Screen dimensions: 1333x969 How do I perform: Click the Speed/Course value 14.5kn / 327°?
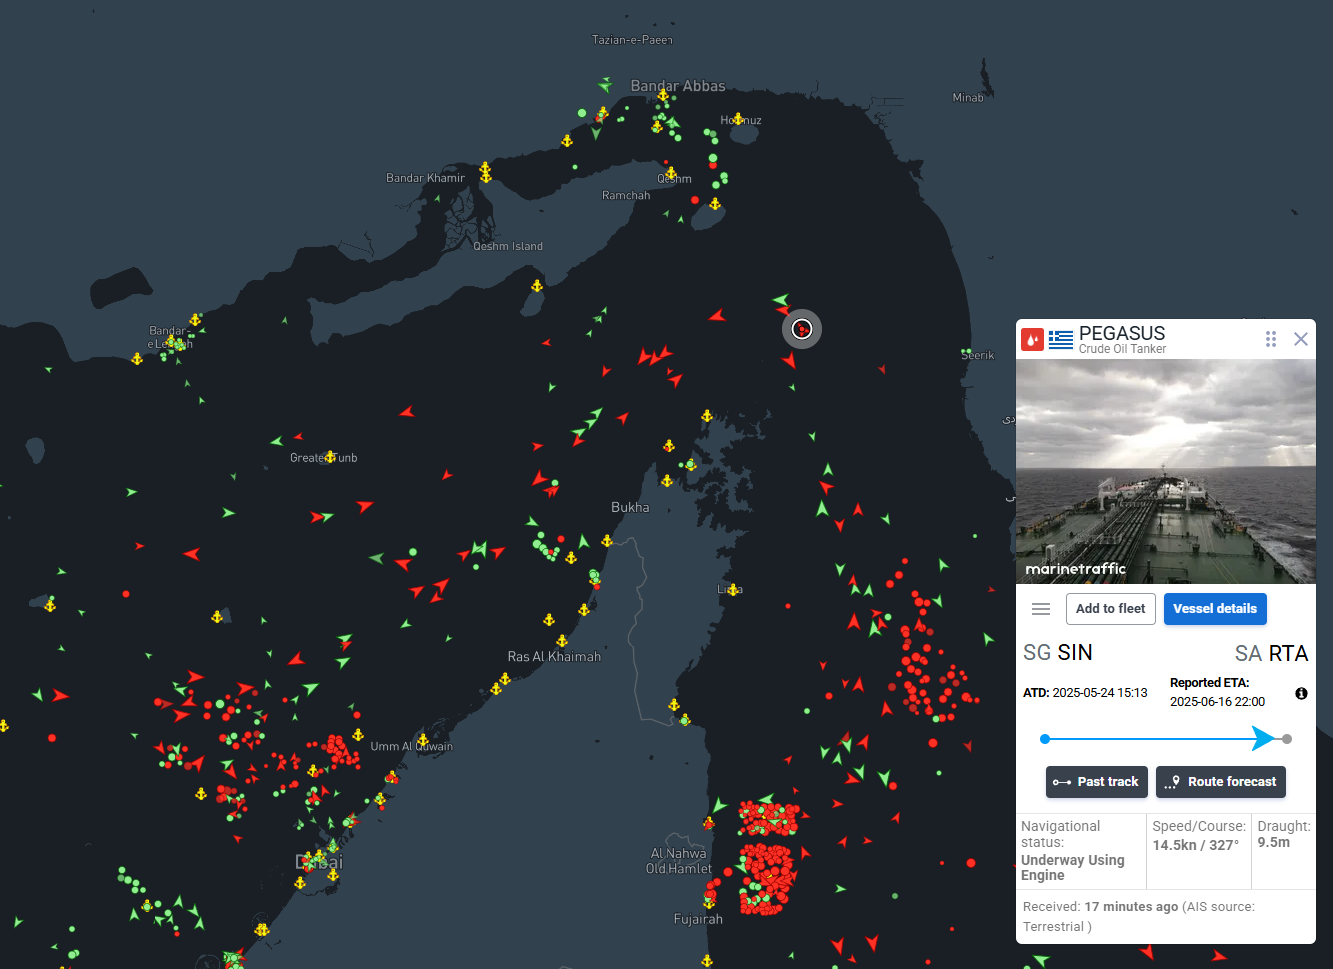[1195, 845]
